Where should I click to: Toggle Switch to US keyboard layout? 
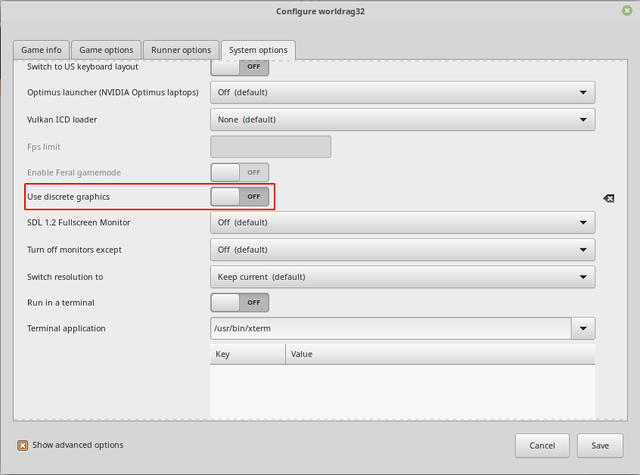pyautogui.click(x=240, y=67)
